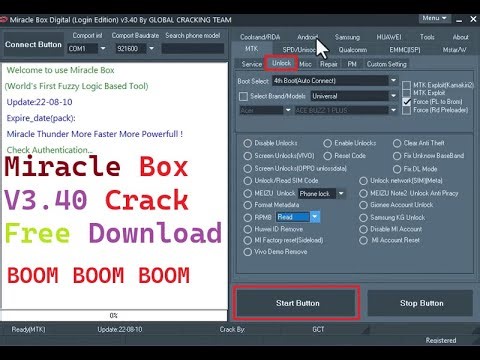Select Disable Unlocks radio option
The width and height of the screenshot is (480, 360).
pos(247,143)
